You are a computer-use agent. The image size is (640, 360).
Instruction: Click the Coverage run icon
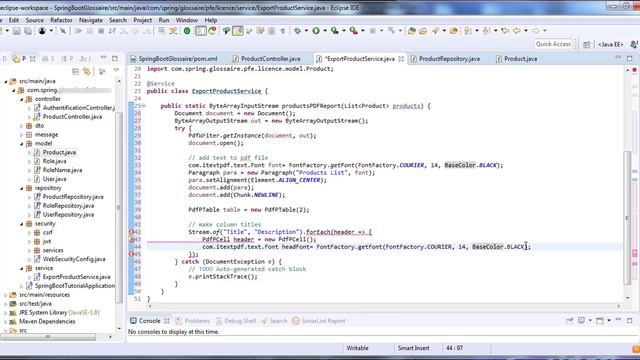pyautogui.click(x=335, y=31)
